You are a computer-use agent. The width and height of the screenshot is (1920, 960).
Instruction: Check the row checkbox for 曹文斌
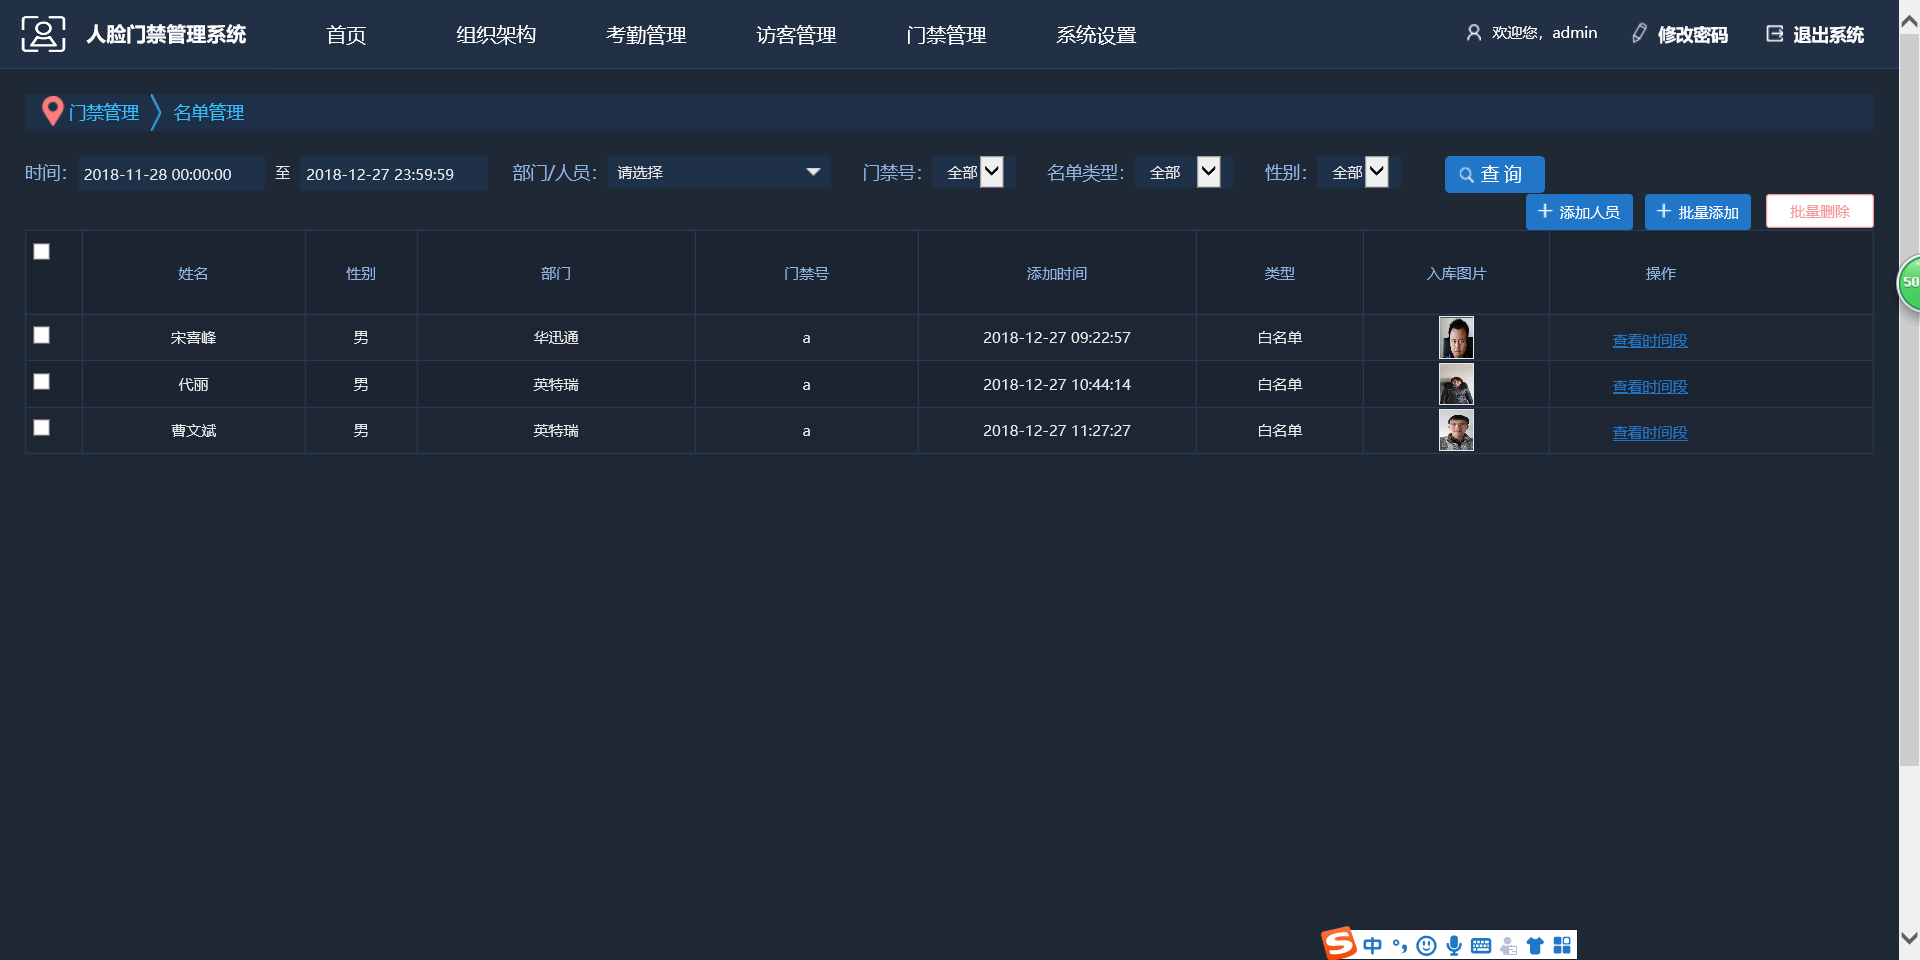(x=42, y=428)
